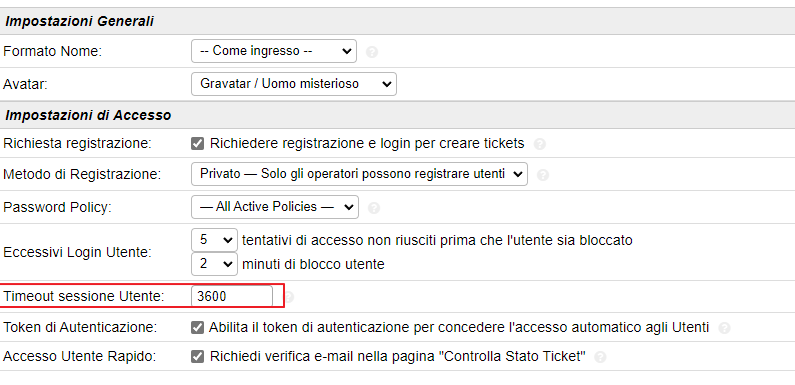Click the Eccessivi Login Utente label
This screenshot has width=795, height=385.
77,252
